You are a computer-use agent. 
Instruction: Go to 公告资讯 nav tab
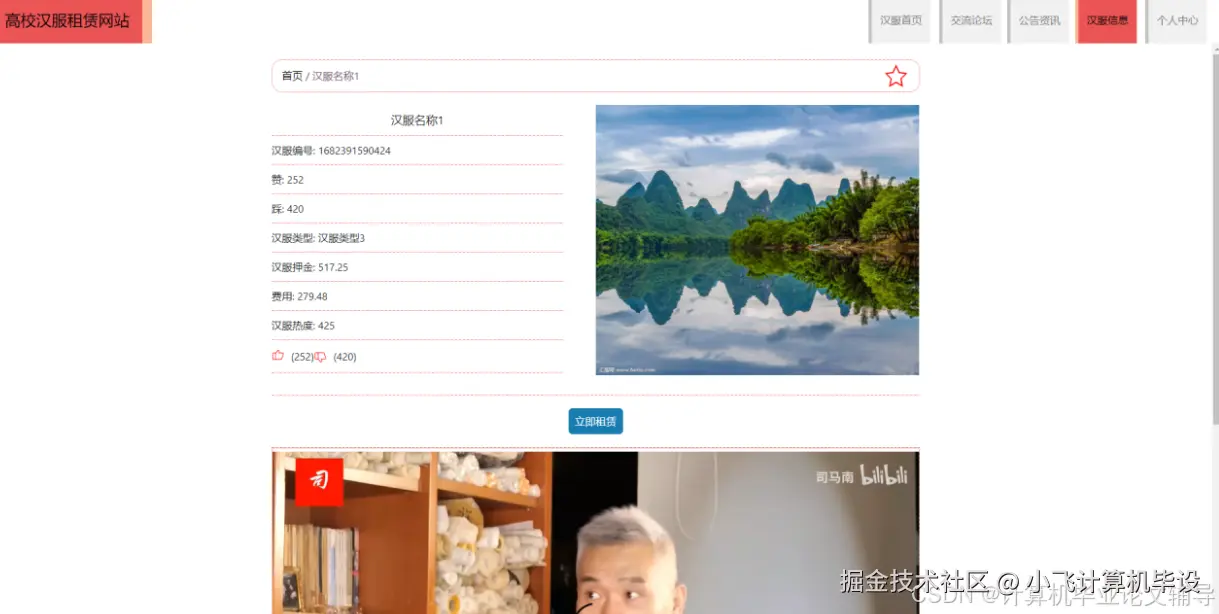1039,21
